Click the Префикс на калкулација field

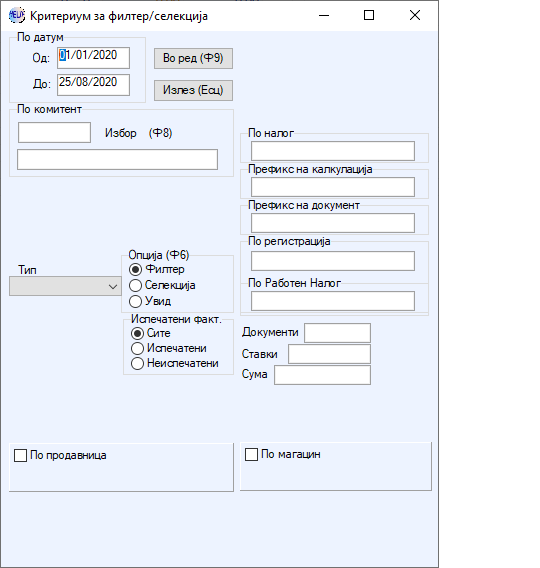333,187
